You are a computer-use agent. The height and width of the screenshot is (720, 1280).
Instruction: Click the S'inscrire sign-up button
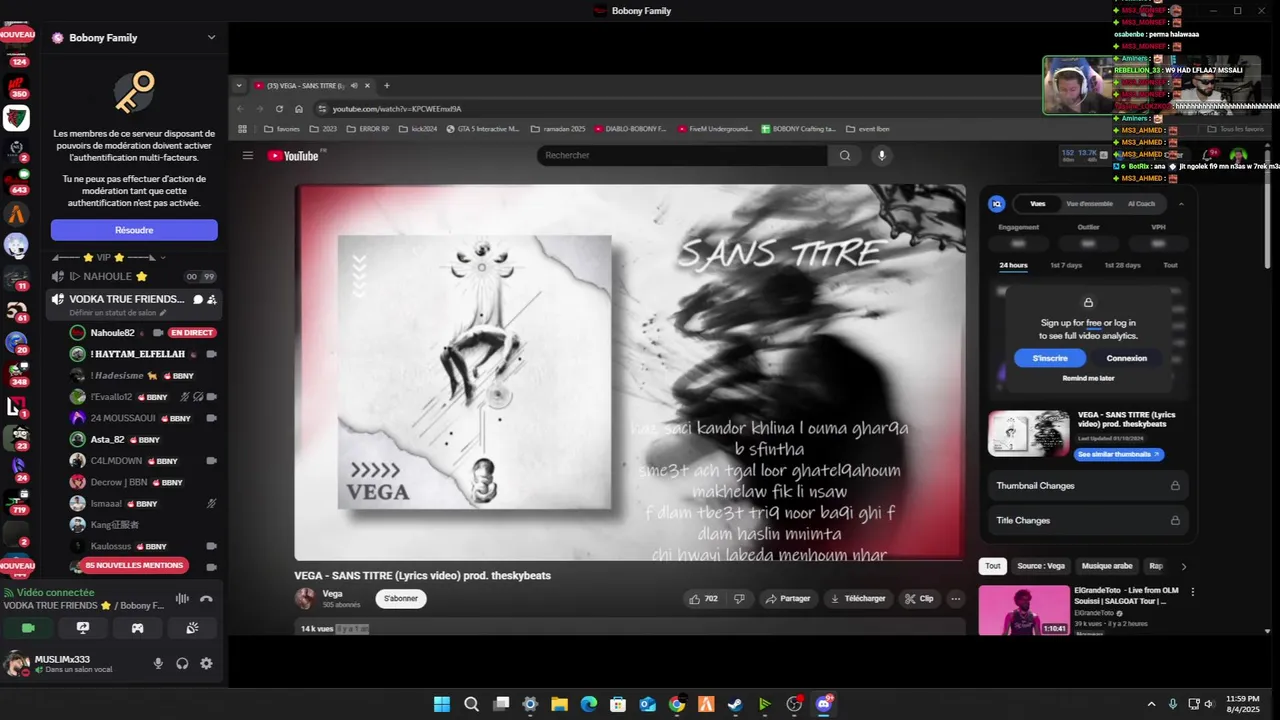click(1050, 358)
